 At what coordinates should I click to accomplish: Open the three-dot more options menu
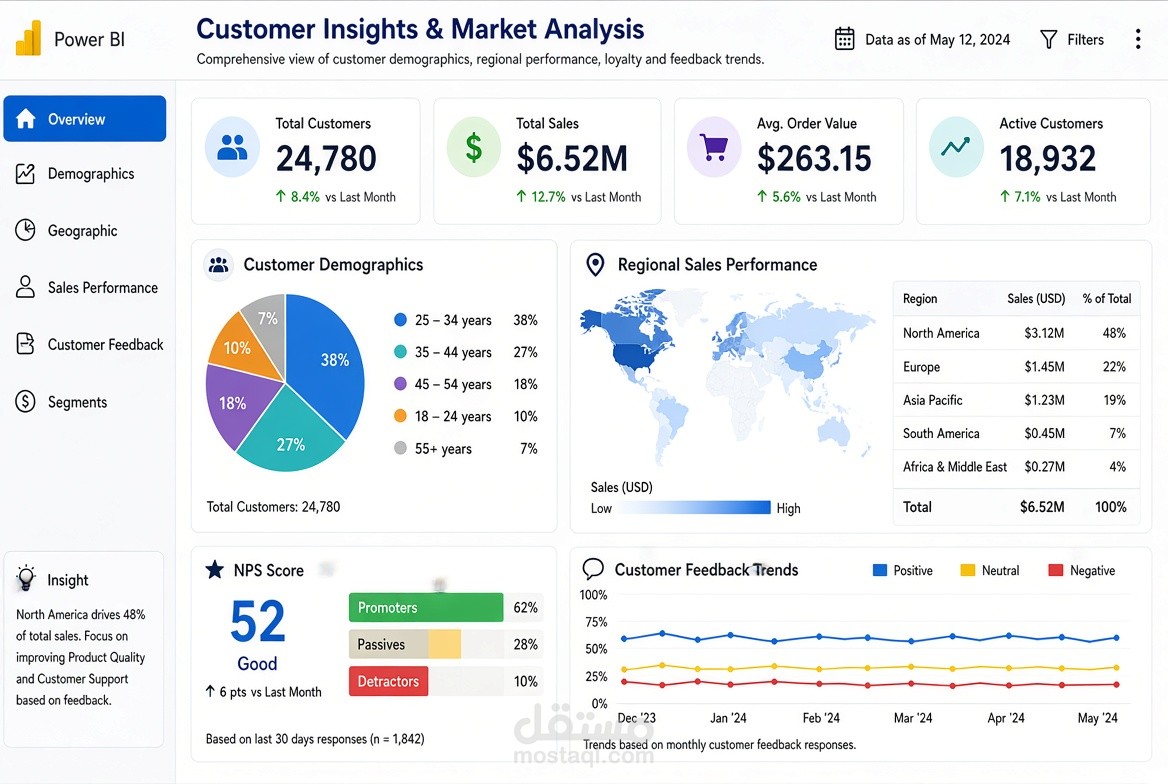pyautogui.click(x=1137, y=39)
